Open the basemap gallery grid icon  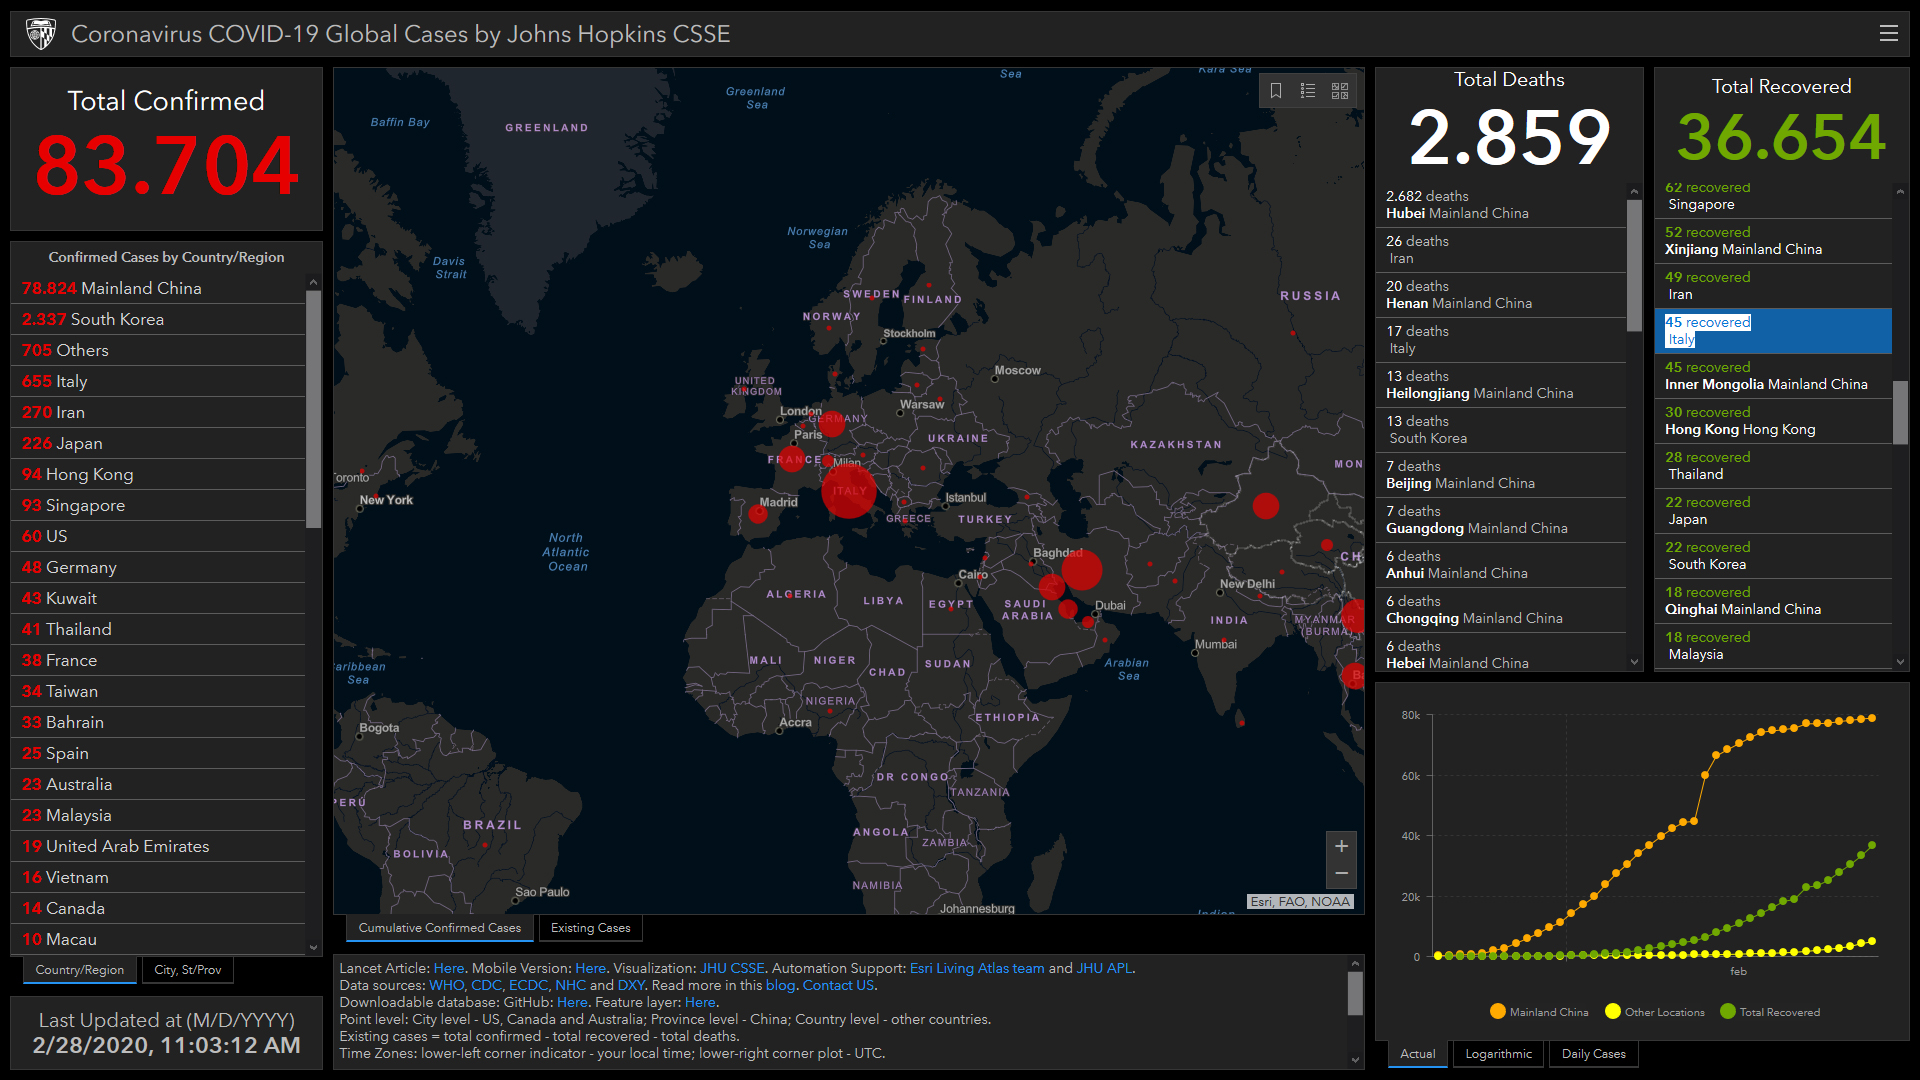pyautogui.click(x=1340, y=91)
